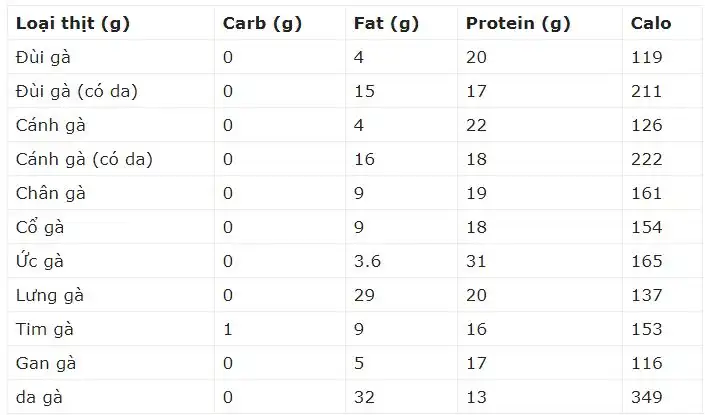Click the 'Fat (g)' column header

[x=387, y=22]
